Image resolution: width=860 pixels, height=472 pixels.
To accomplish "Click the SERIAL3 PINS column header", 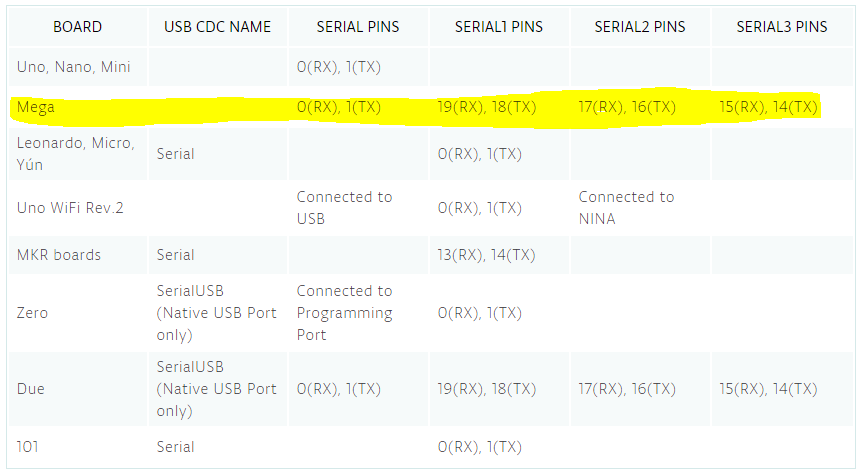I will tap(782, 27).
